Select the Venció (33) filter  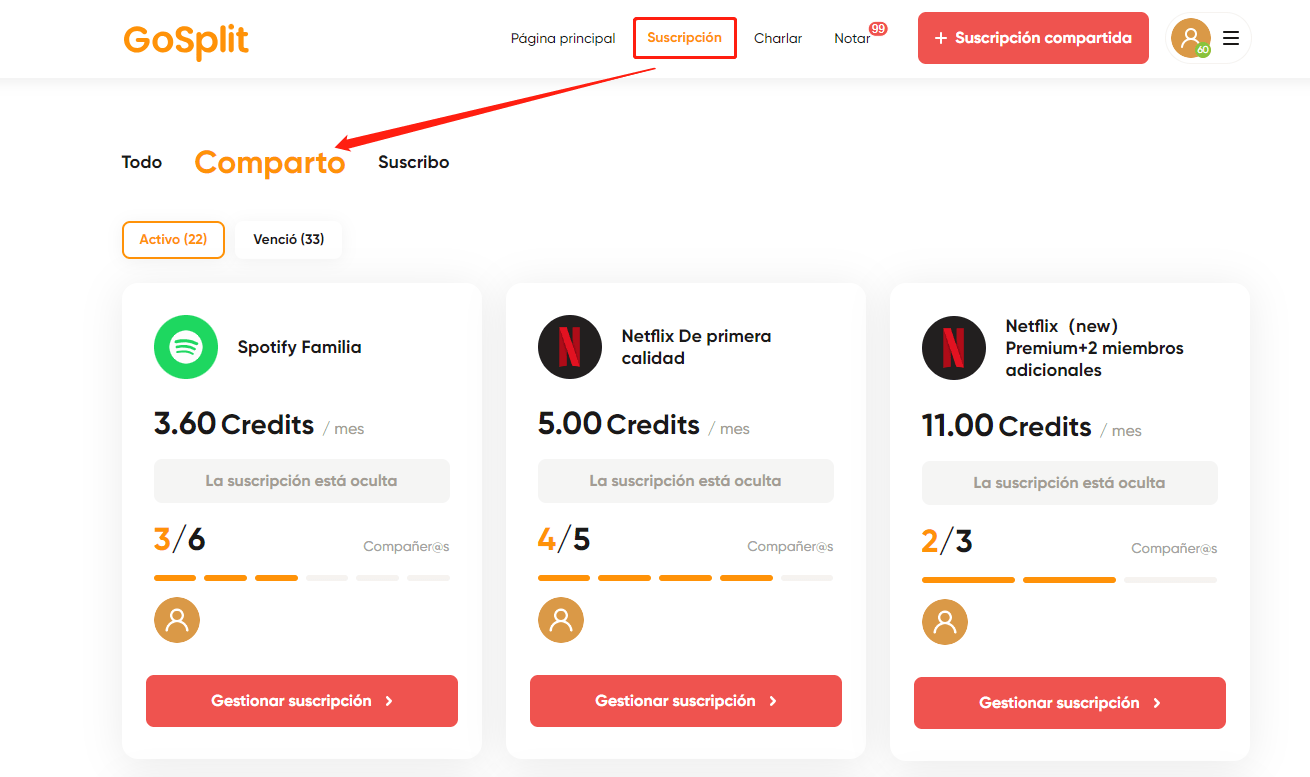pos(289,240)
